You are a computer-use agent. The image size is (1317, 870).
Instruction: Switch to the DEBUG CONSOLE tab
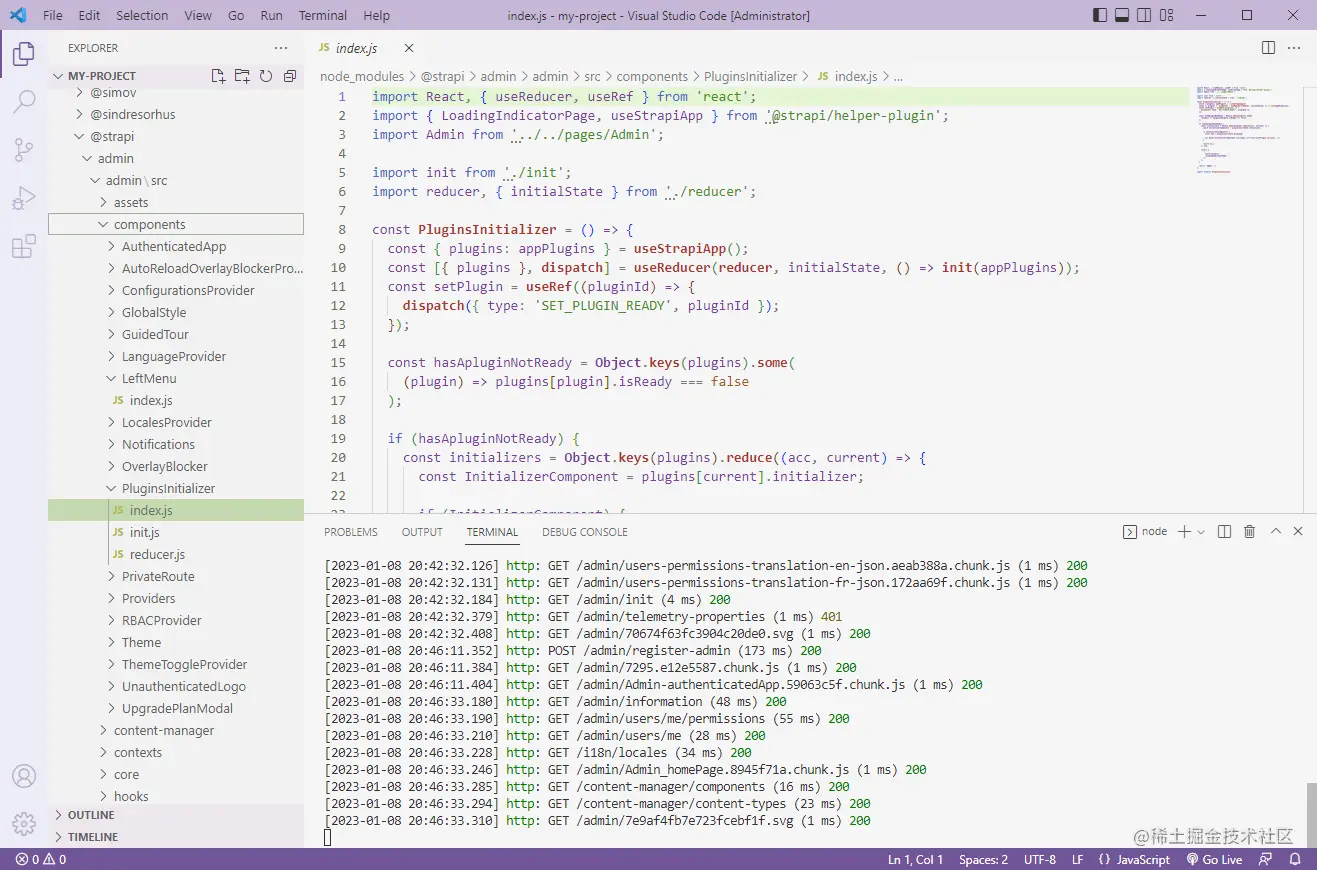(x=585, y=532)
